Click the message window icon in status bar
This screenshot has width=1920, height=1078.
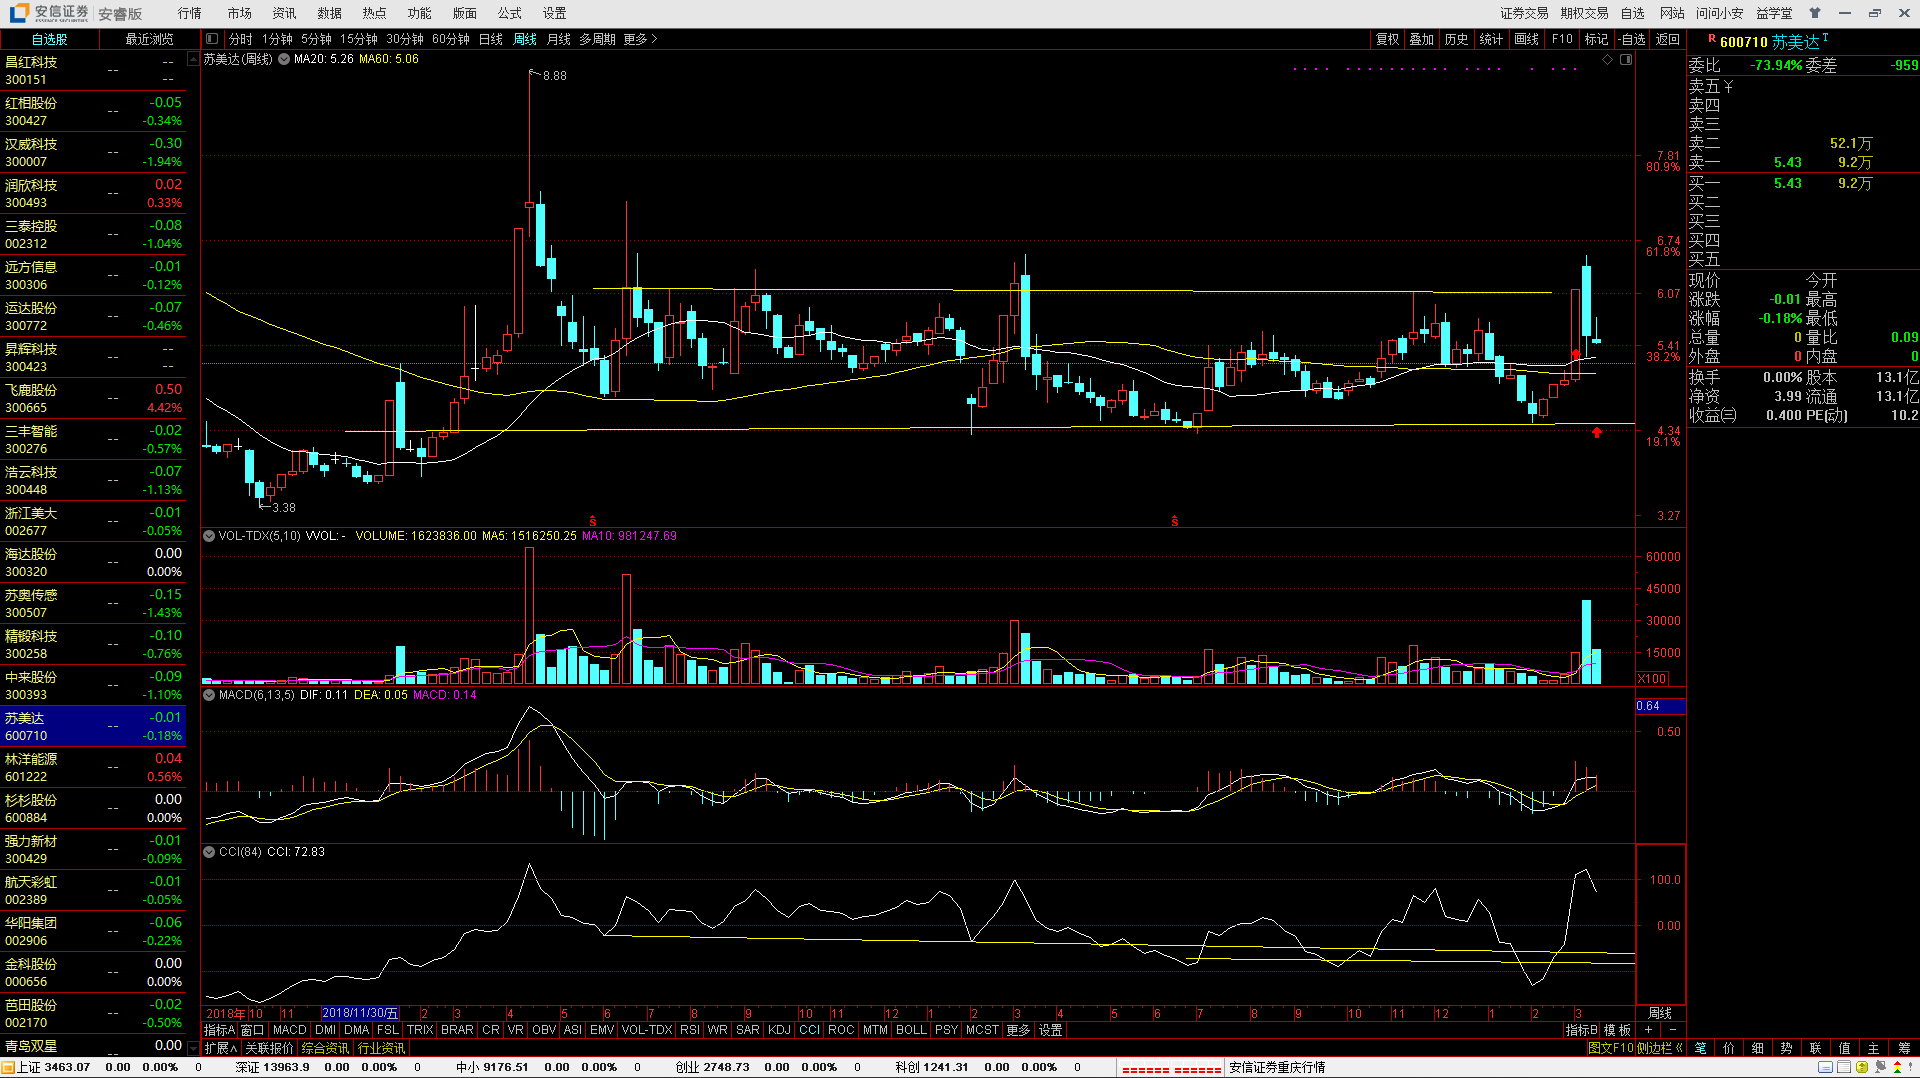point(1825,1068)
